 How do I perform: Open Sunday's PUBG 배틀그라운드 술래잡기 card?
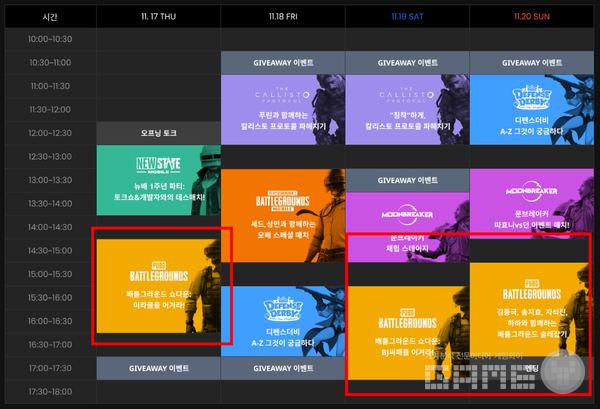pyautogui.click(x=532, y=309)
